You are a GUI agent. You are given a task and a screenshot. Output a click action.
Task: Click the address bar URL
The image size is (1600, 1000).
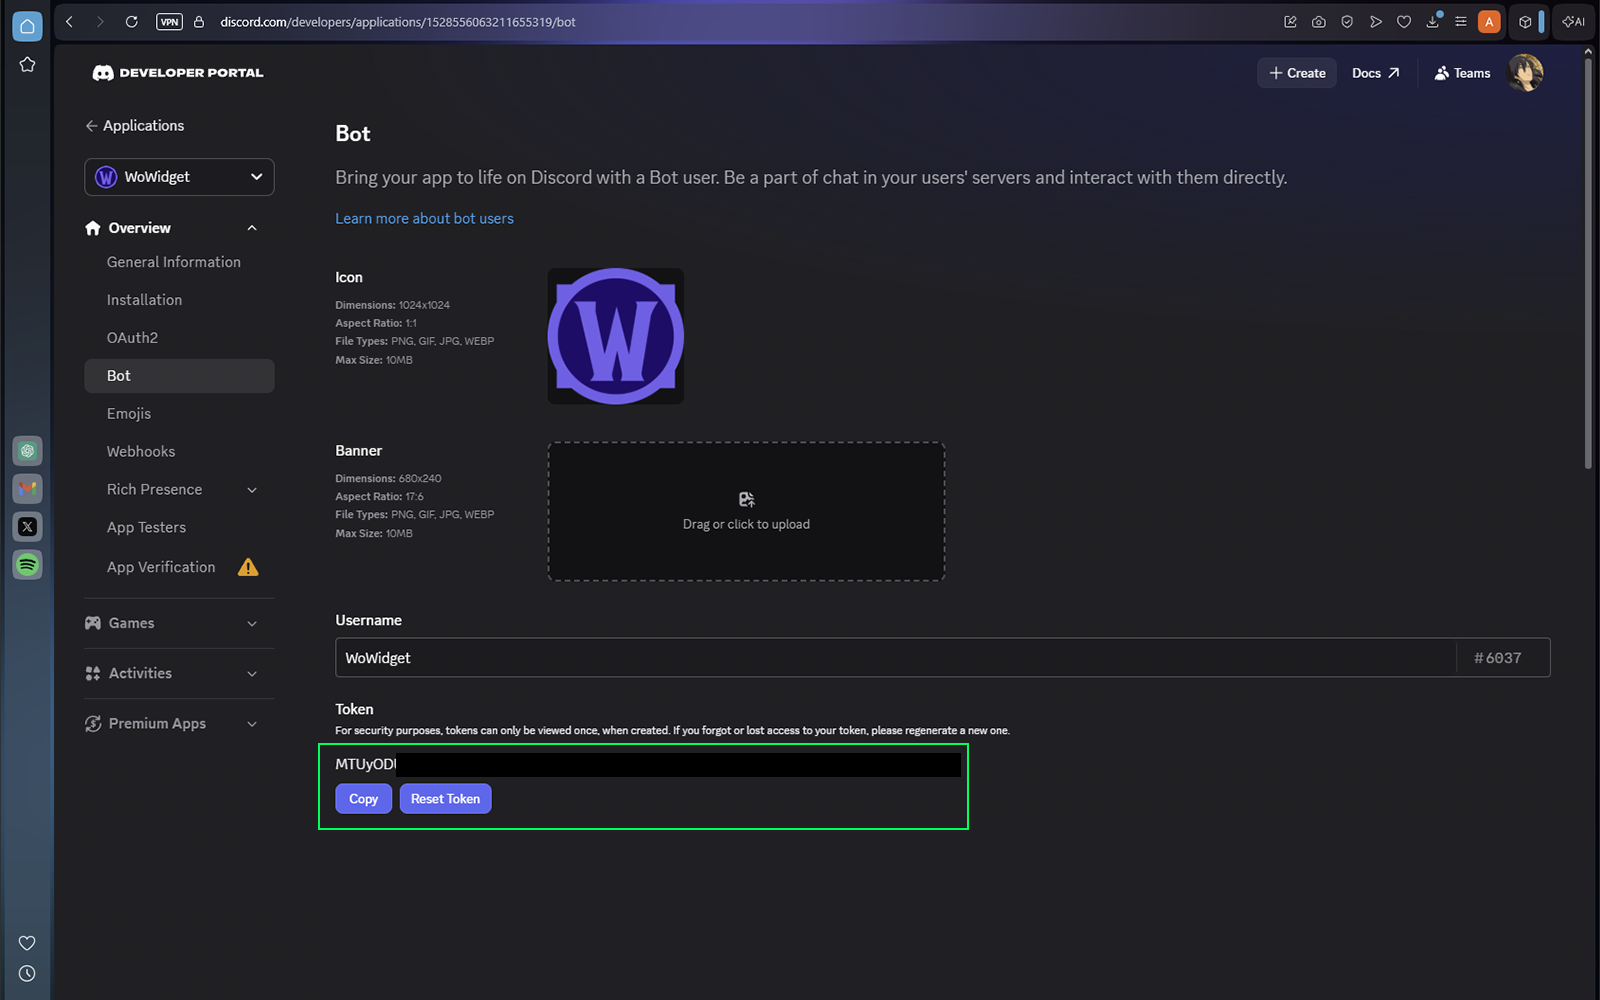coord(398,21)
